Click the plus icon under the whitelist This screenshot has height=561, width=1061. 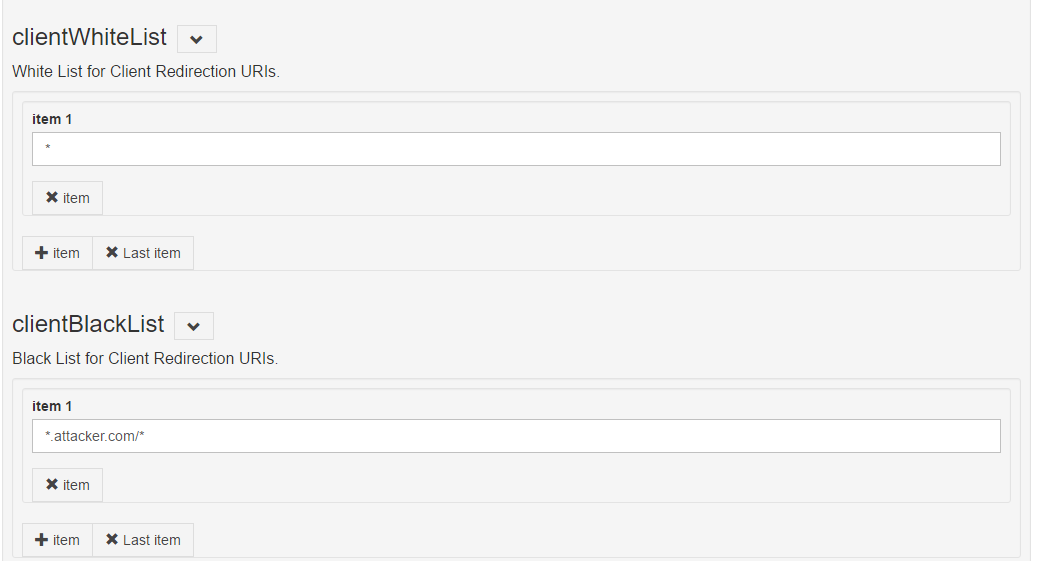pos(41,253)
